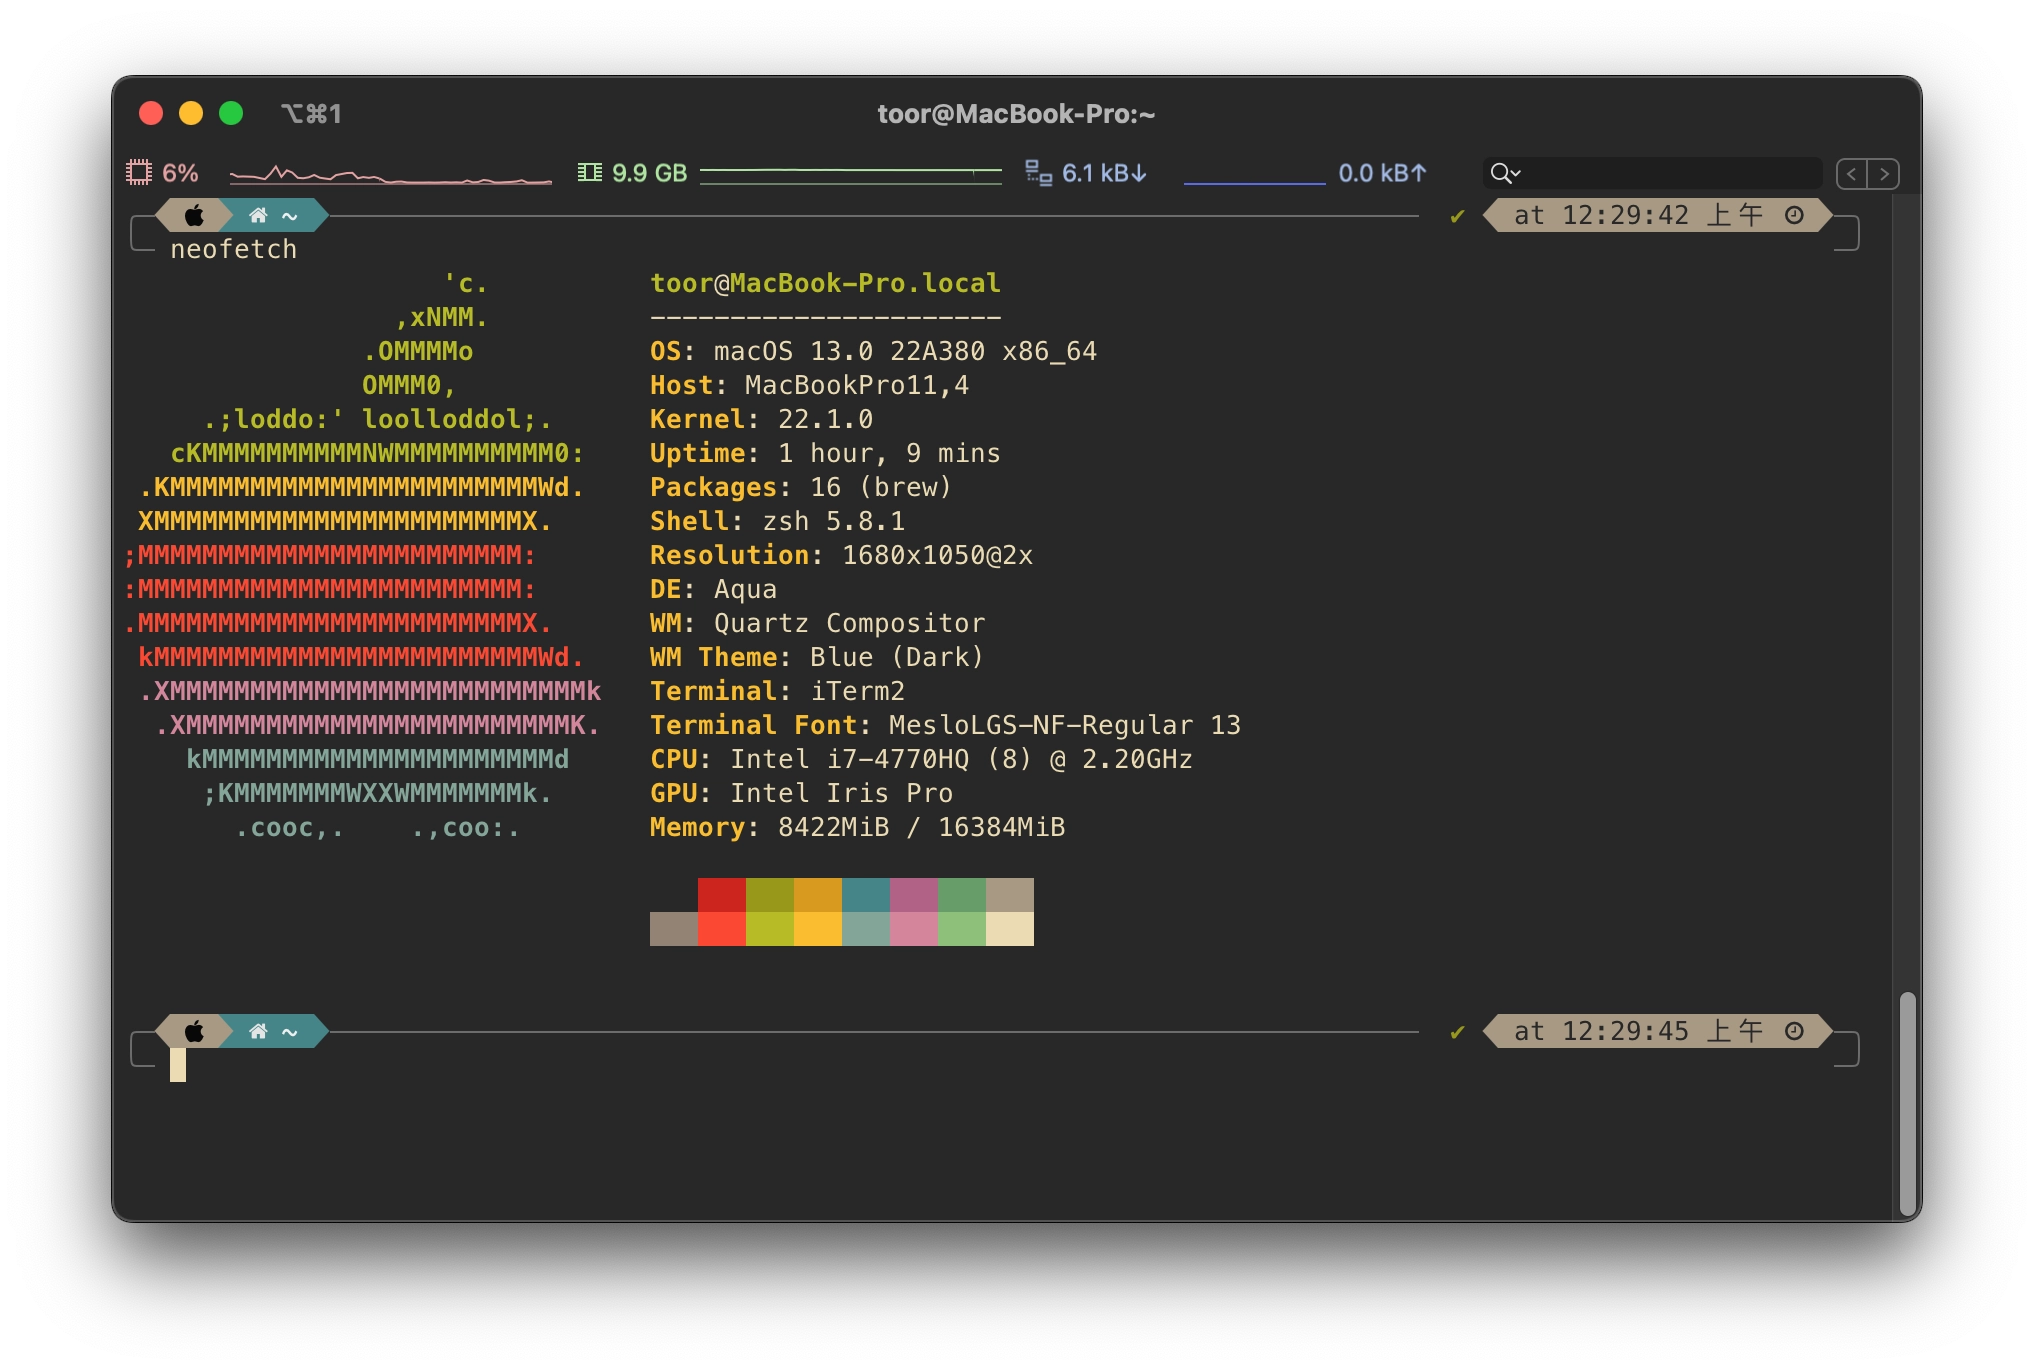This screenshot has height=1370, width=2034.
Task: Click the cream color block, bottom row
Action: [x=1010, y=929]
